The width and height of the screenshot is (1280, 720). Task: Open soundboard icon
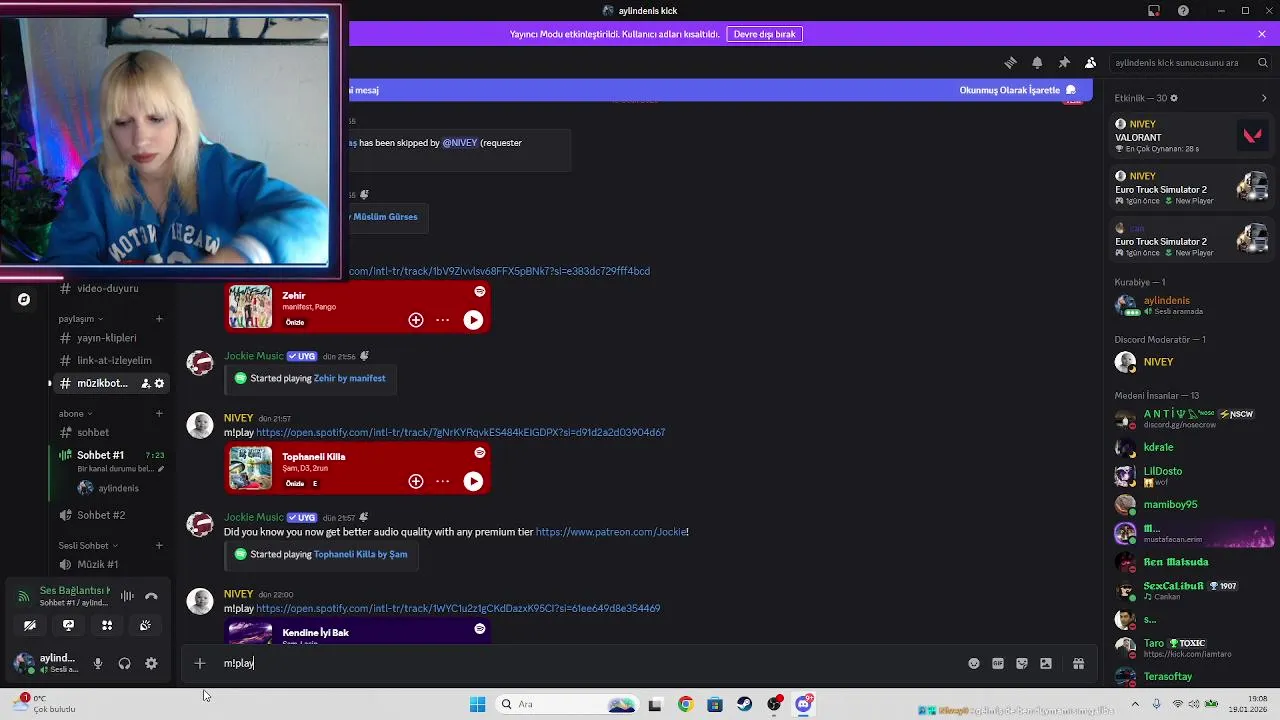coord(145,625)
